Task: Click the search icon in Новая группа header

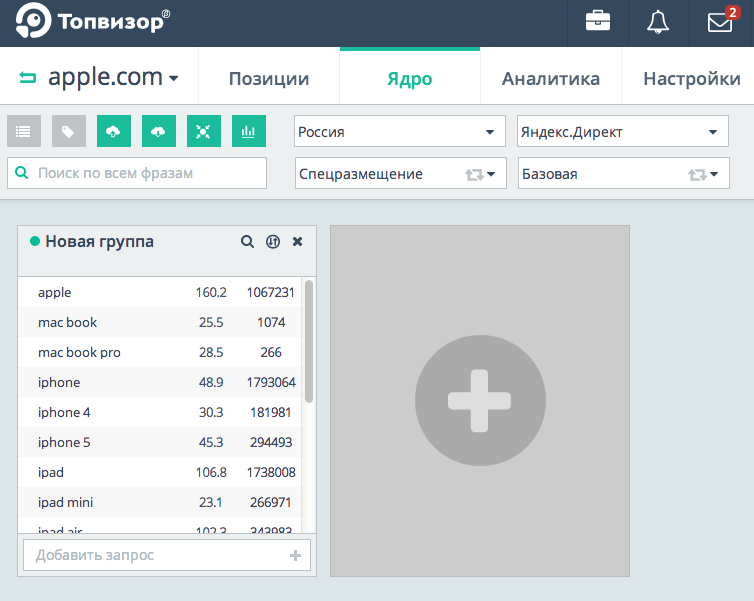Action: coord(247,242)
